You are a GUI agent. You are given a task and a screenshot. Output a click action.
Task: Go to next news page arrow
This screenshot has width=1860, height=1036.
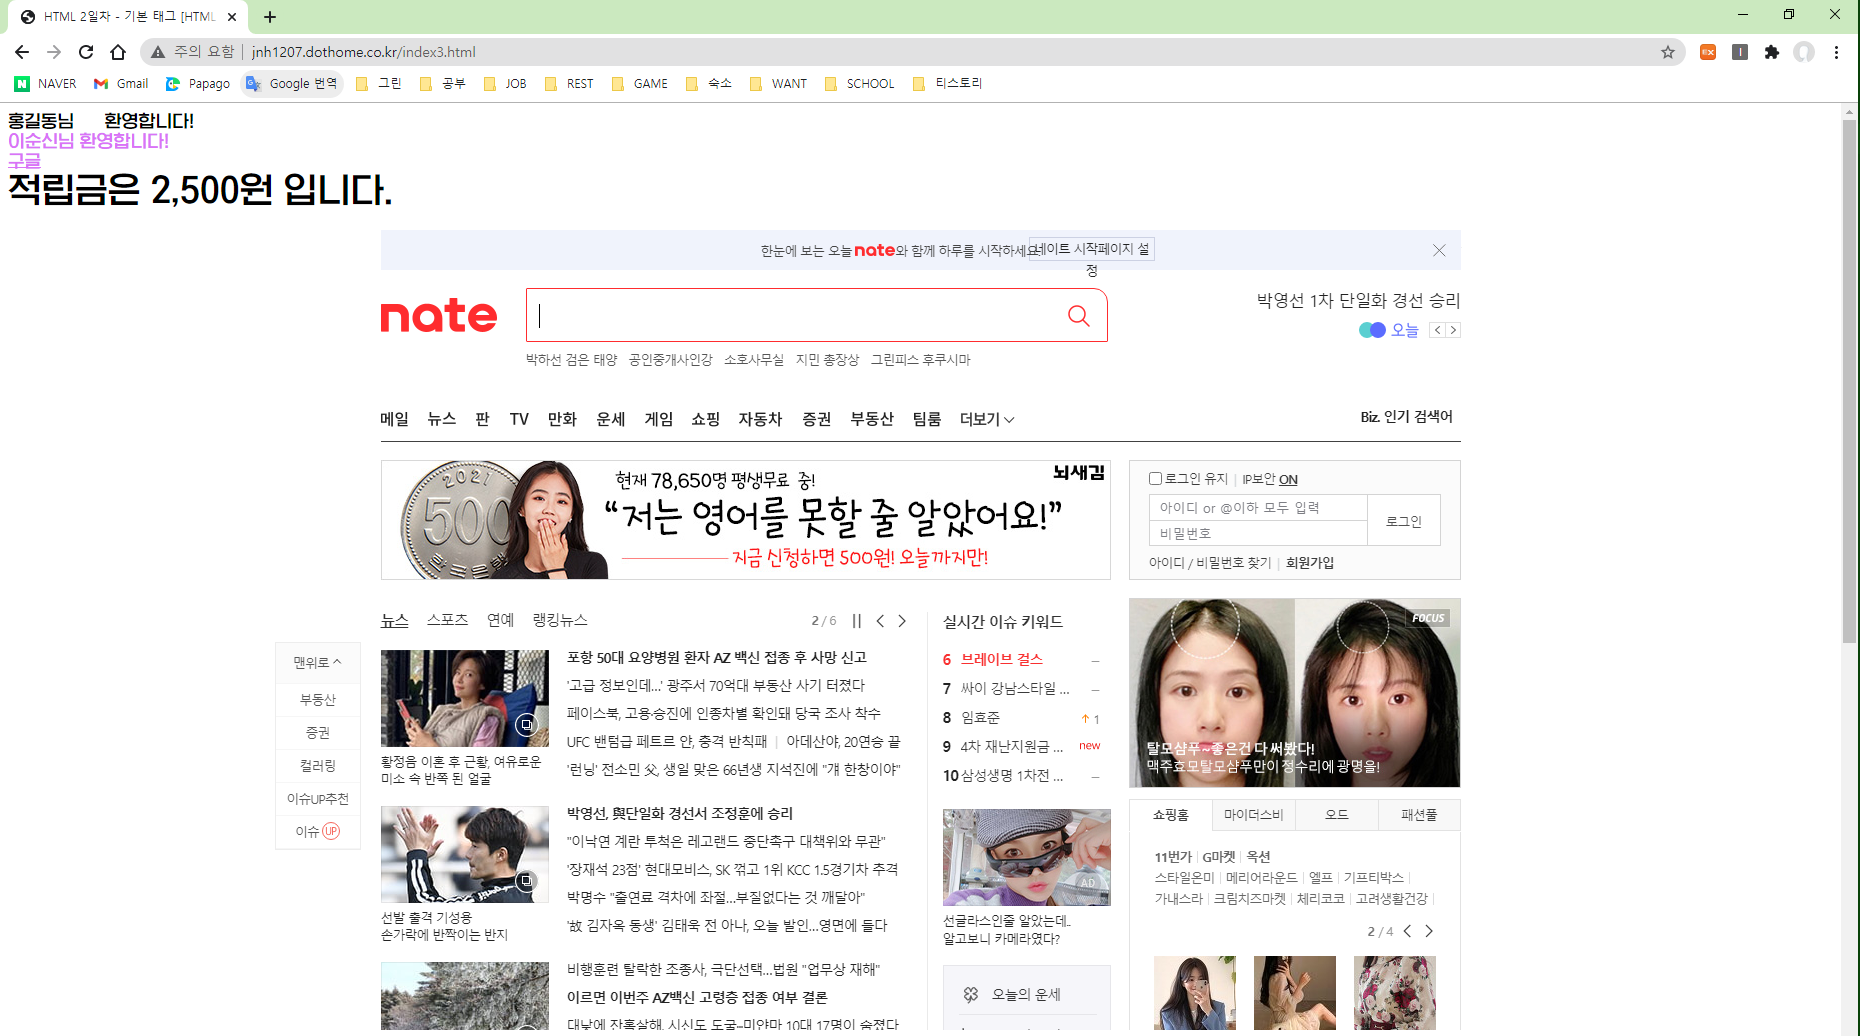pos(902,621)
